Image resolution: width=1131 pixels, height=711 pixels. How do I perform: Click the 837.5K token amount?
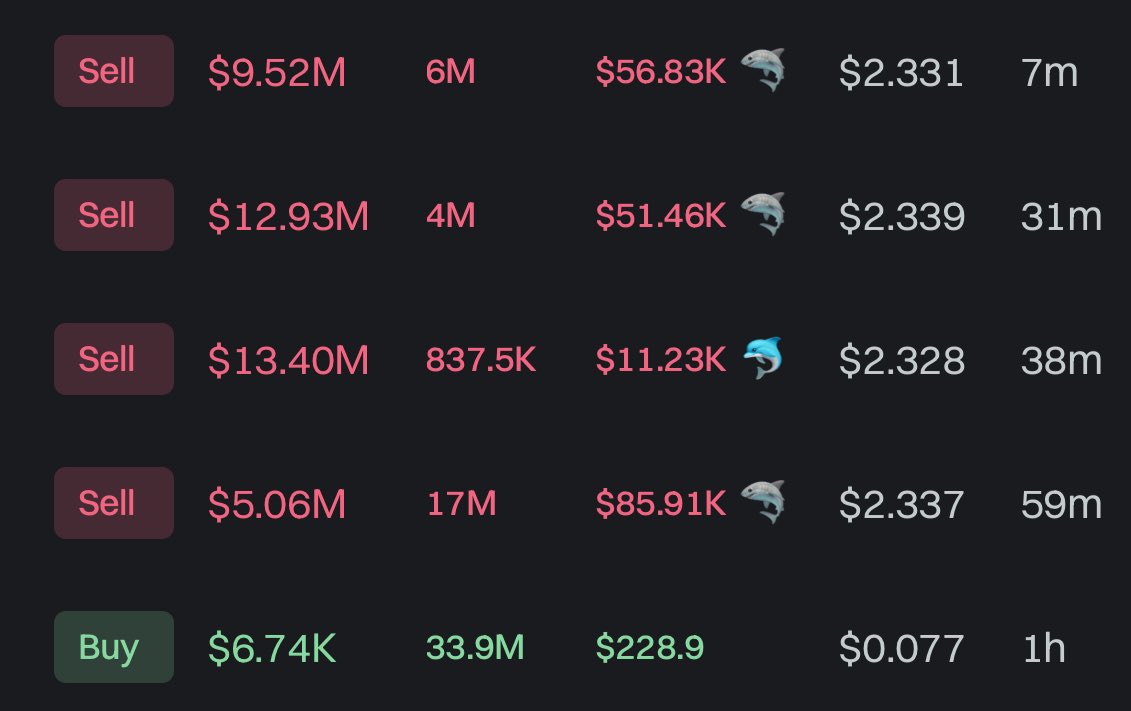481,359
